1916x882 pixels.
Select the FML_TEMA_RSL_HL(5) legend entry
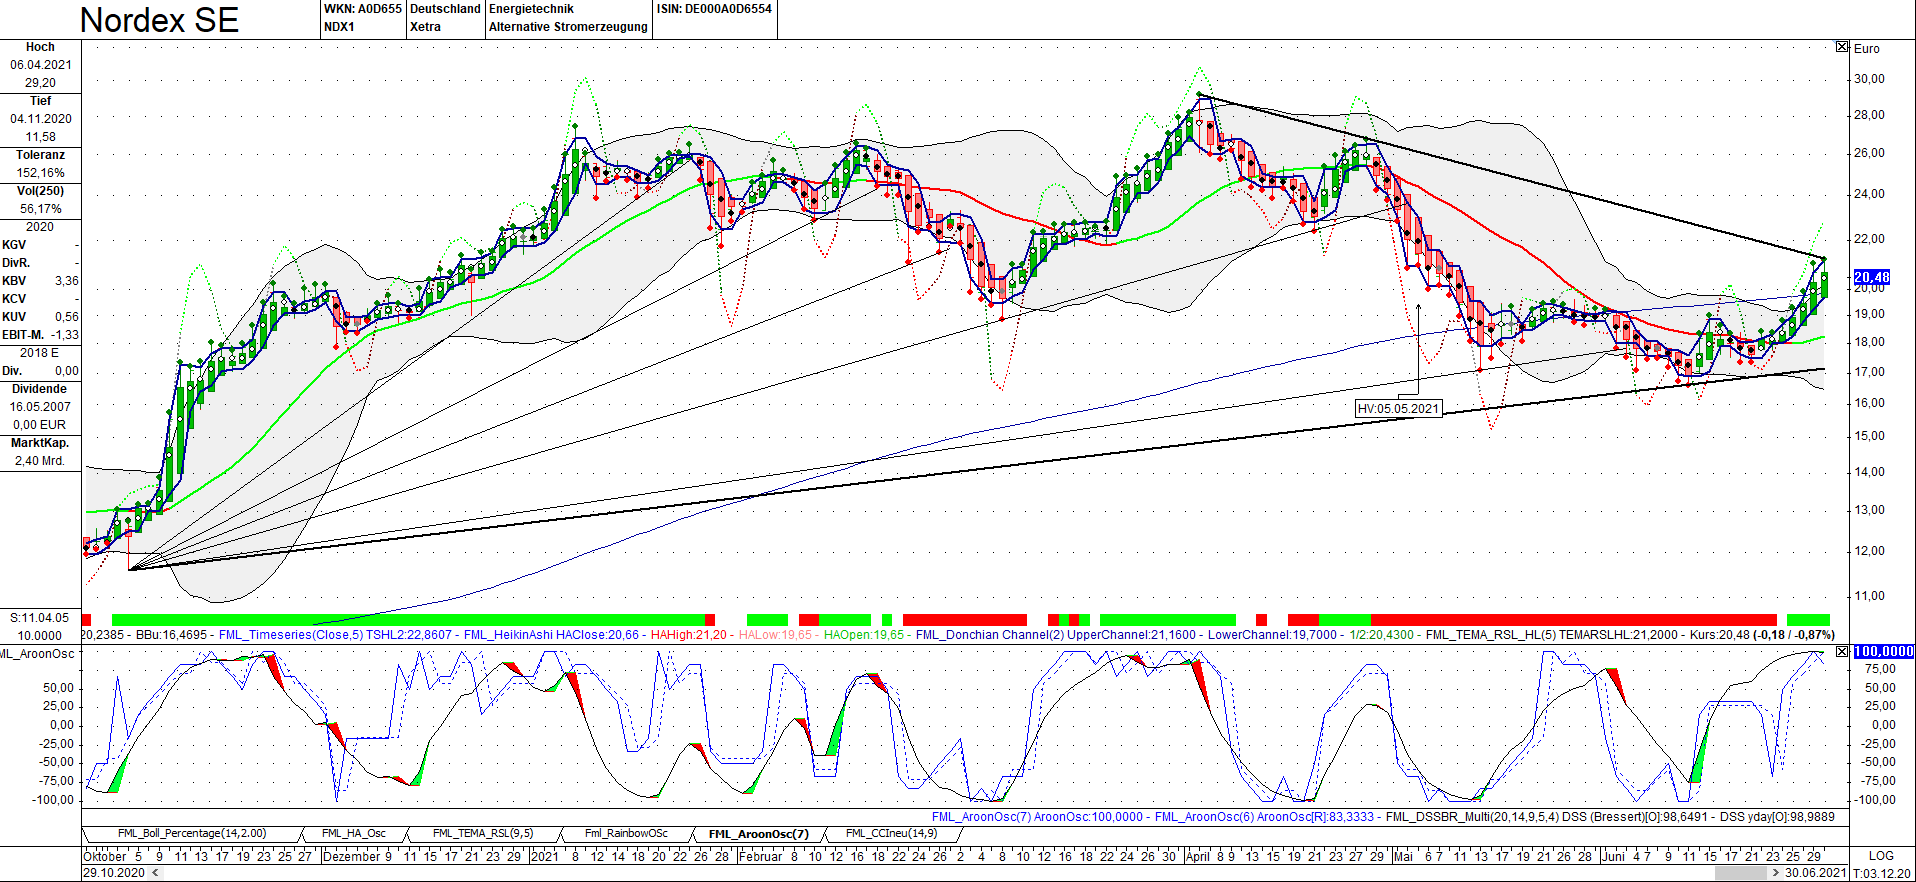pos(1552,635)
